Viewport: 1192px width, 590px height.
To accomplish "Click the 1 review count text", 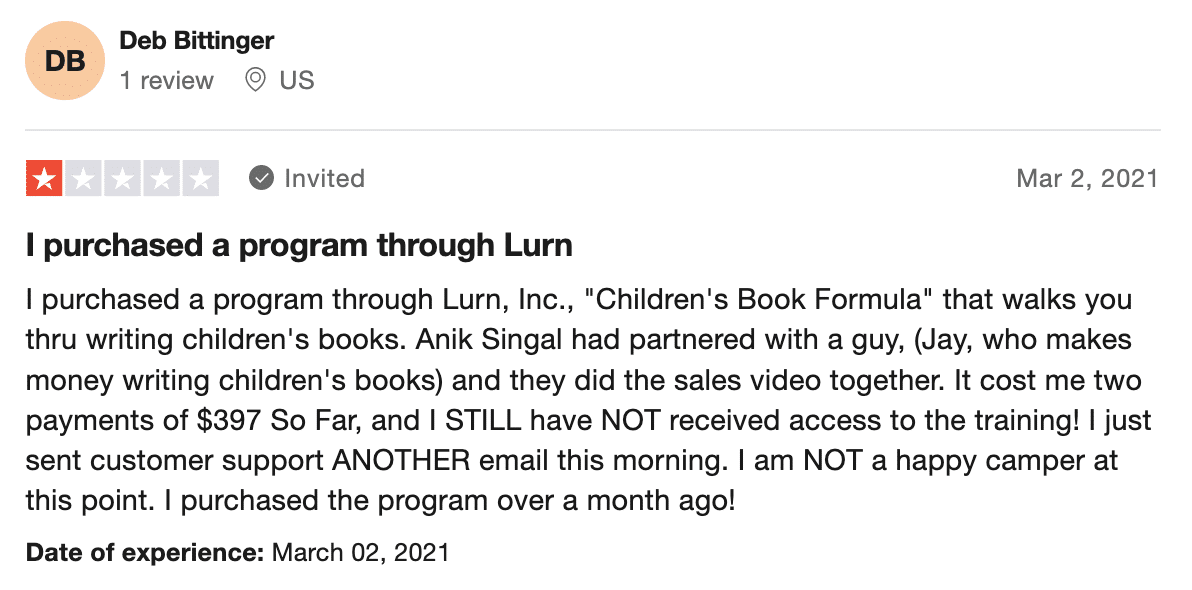I will [x=166, y=80].
